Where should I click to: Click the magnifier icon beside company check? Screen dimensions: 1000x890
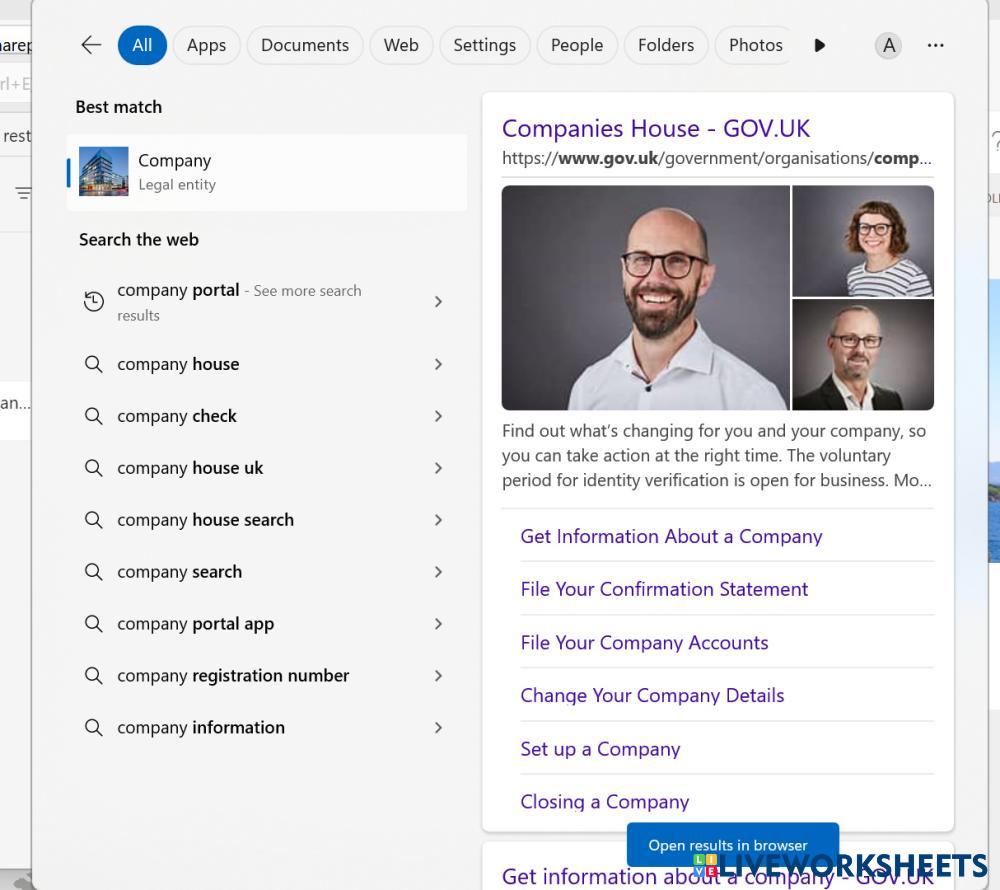[94, 416]
